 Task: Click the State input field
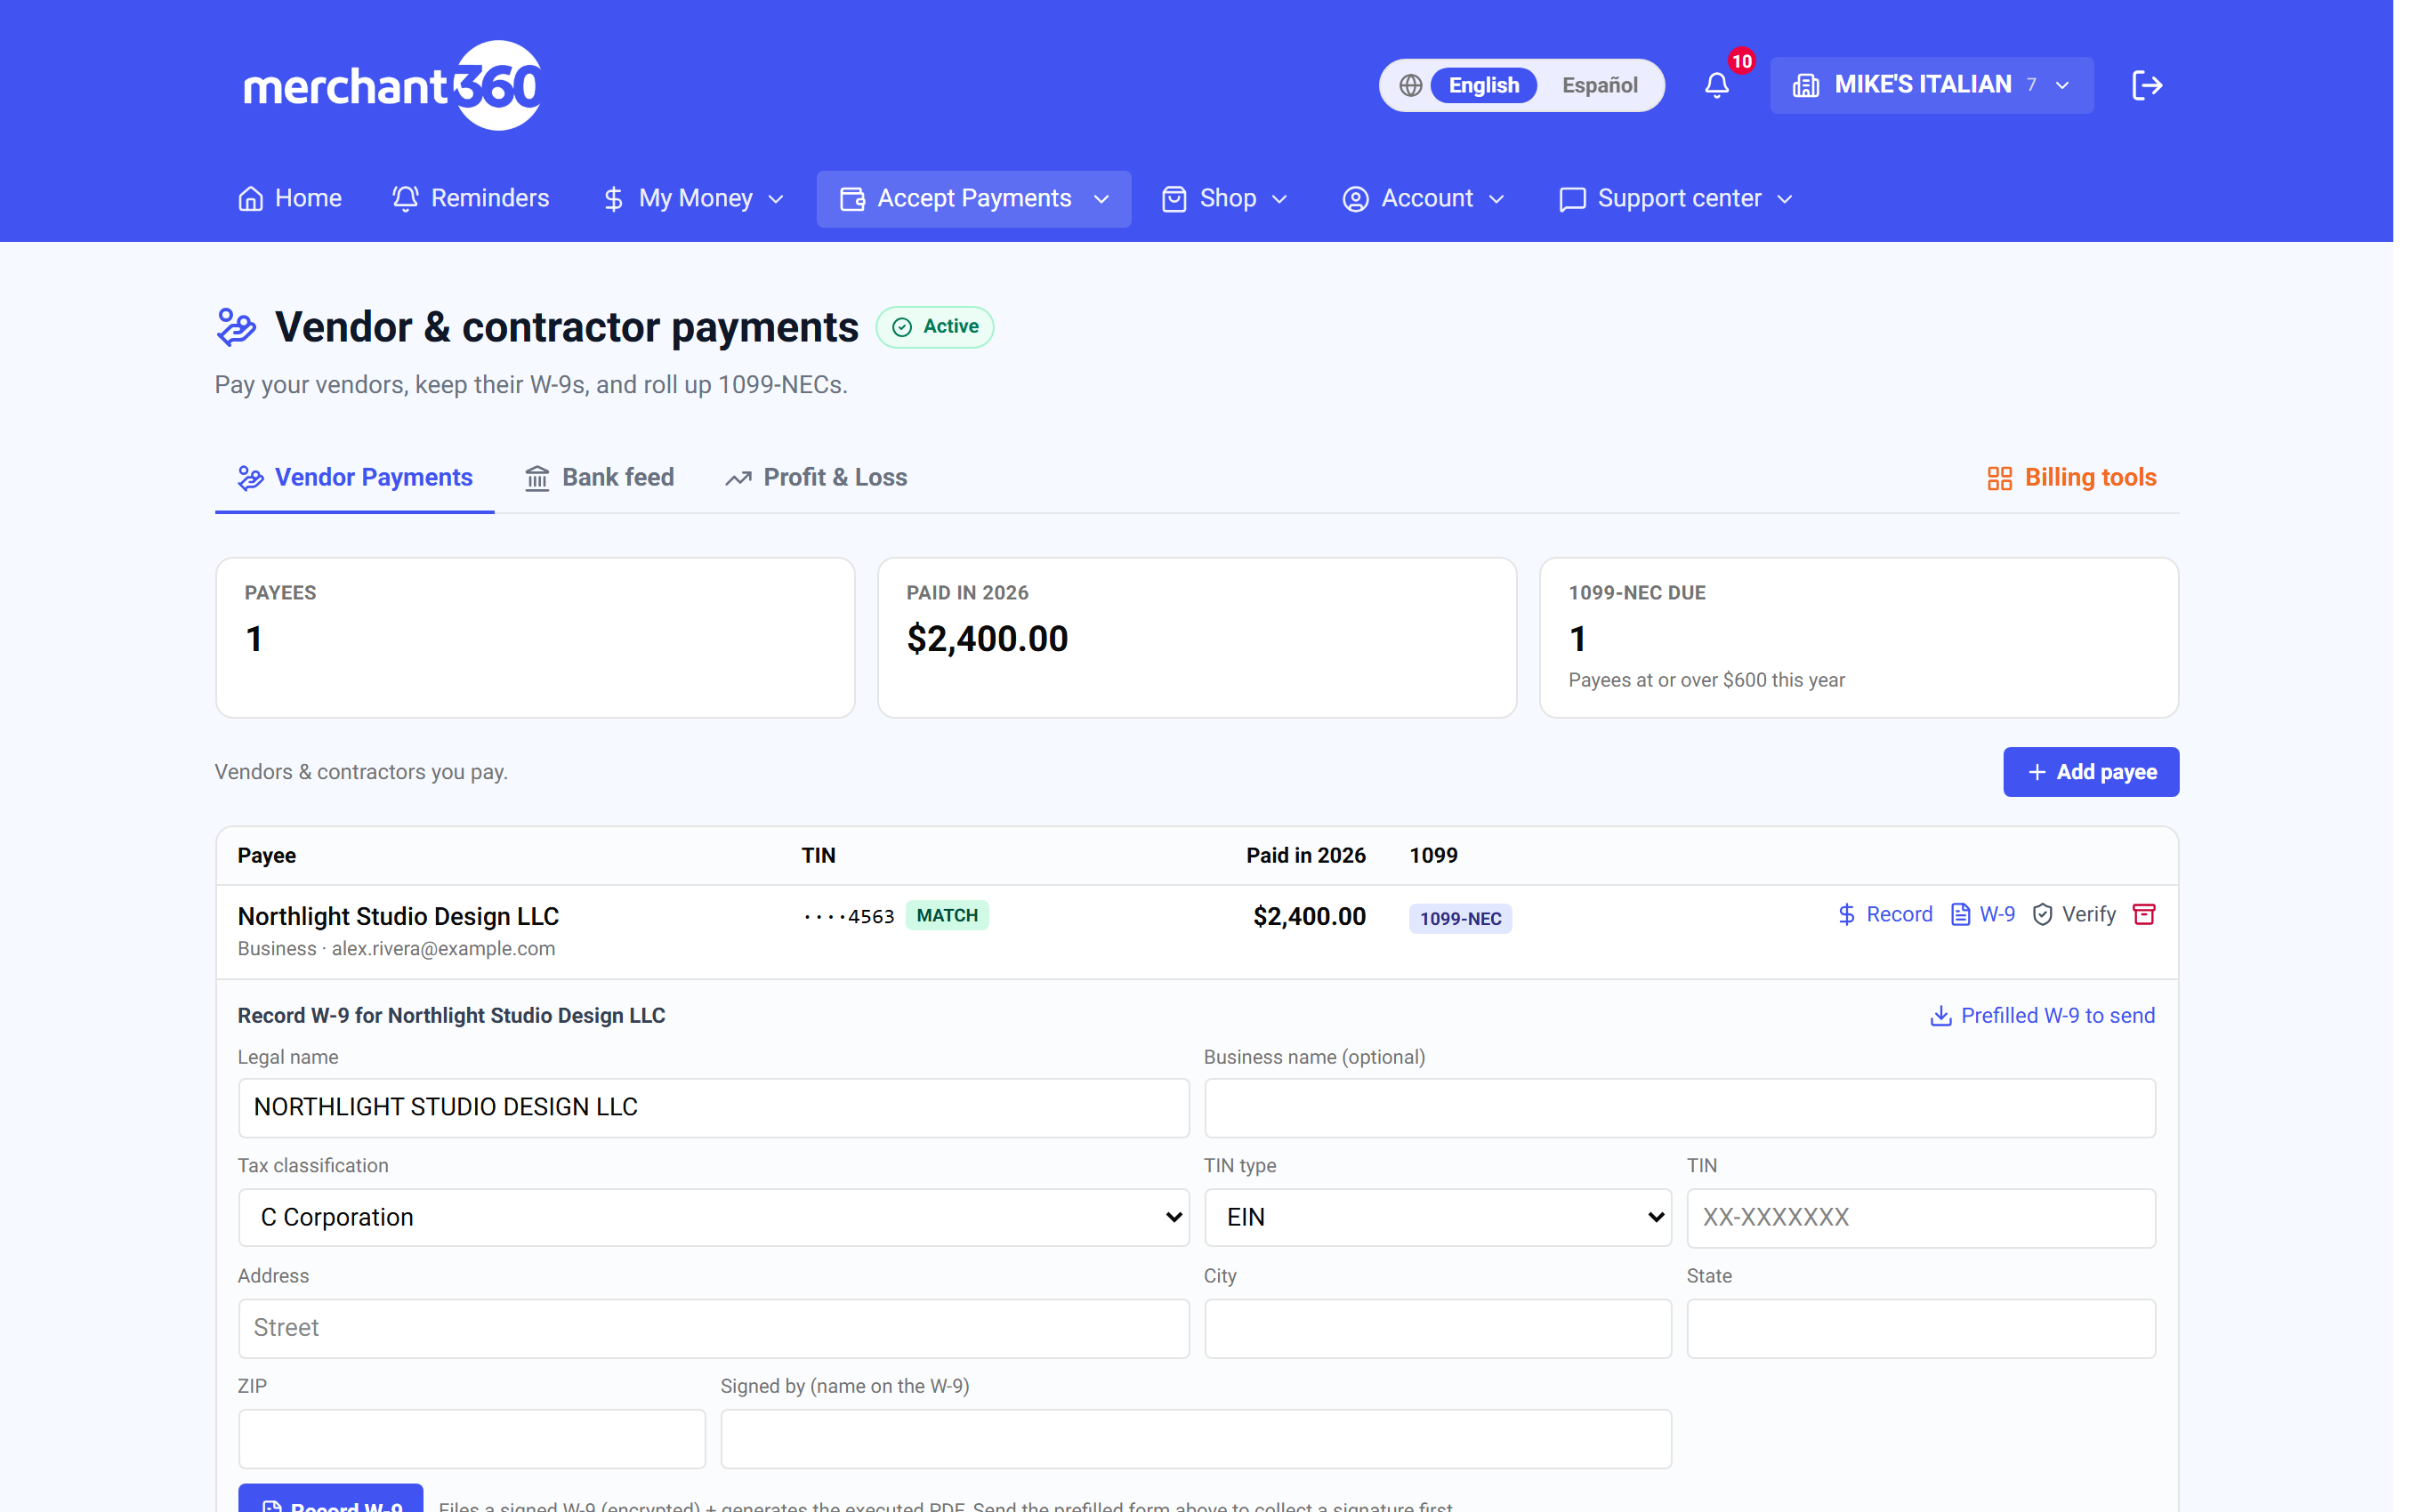(1921, 1329)
